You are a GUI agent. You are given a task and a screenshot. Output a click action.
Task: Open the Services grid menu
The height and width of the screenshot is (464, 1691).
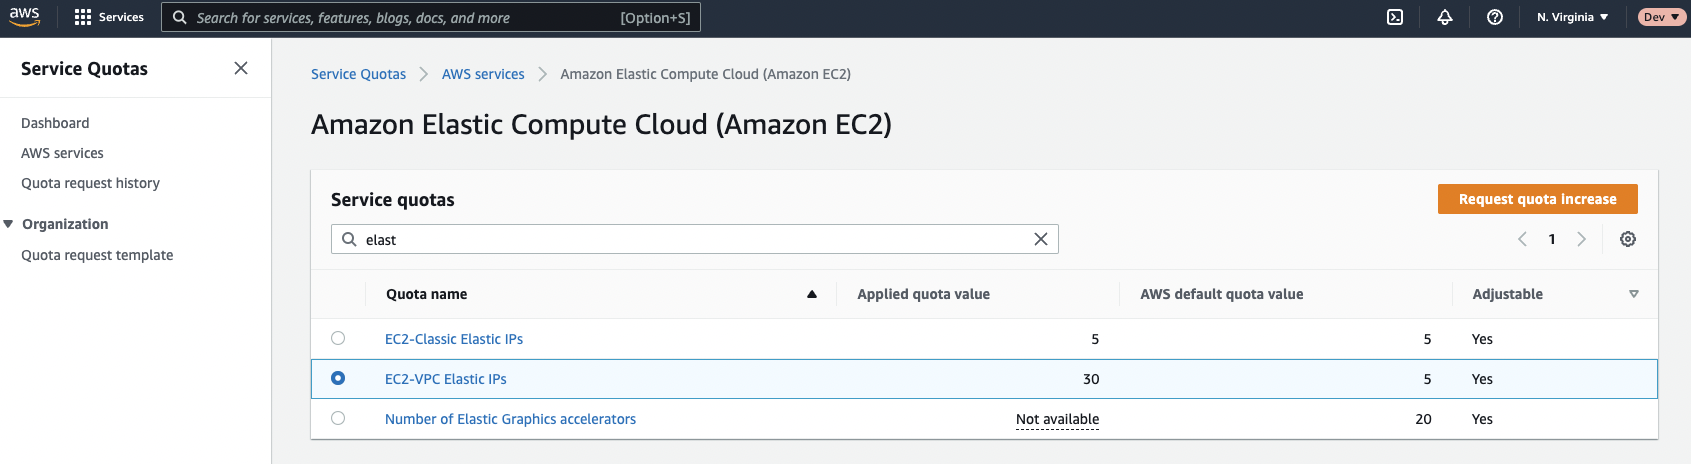(109, 17)
